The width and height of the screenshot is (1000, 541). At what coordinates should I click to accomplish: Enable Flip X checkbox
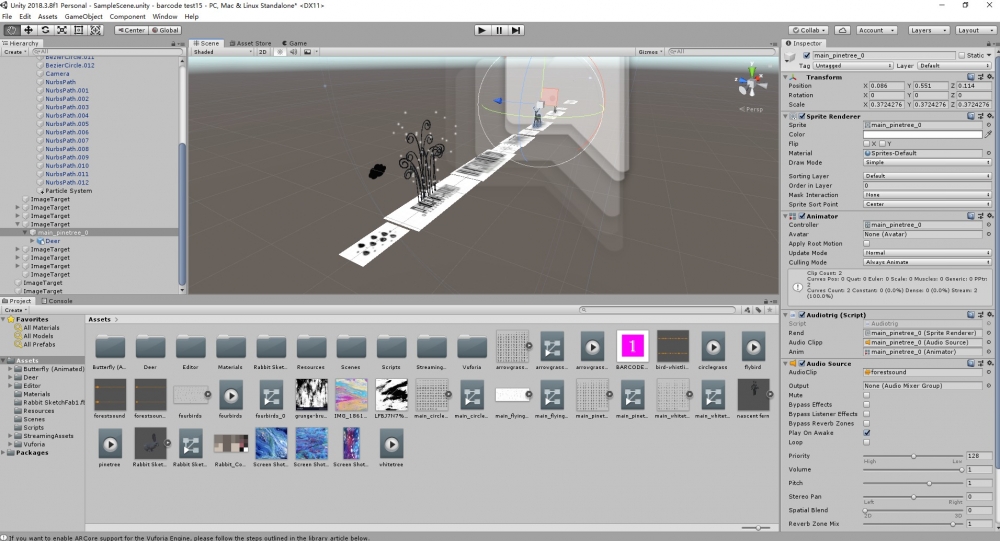click(867, 144)
